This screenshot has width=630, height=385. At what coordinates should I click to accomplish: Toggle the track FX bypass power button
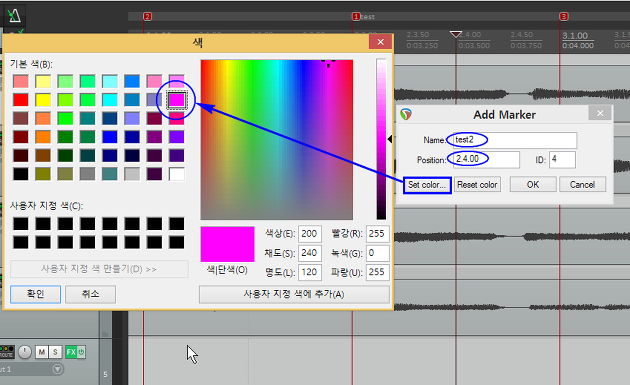tap(81, 352)
